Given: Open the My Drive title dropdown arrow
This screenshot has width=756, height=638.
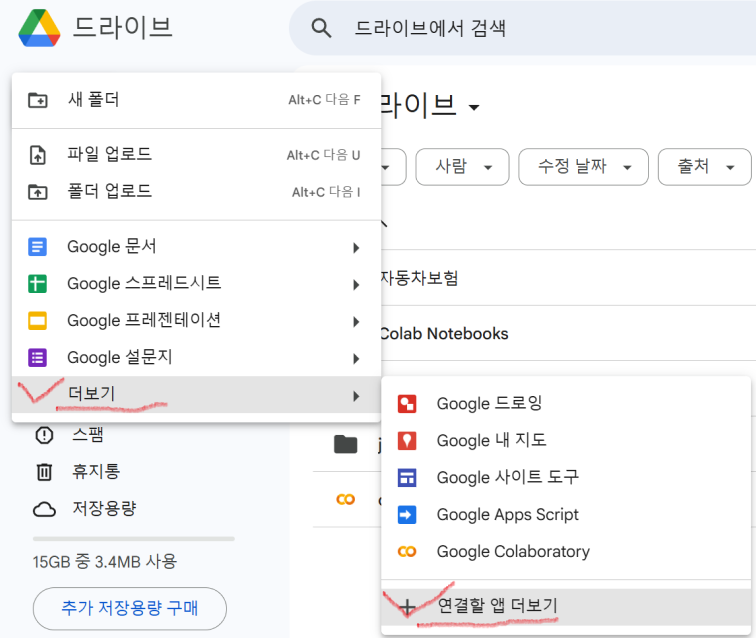Looking at the screenshot, I should tap(474, 107).
